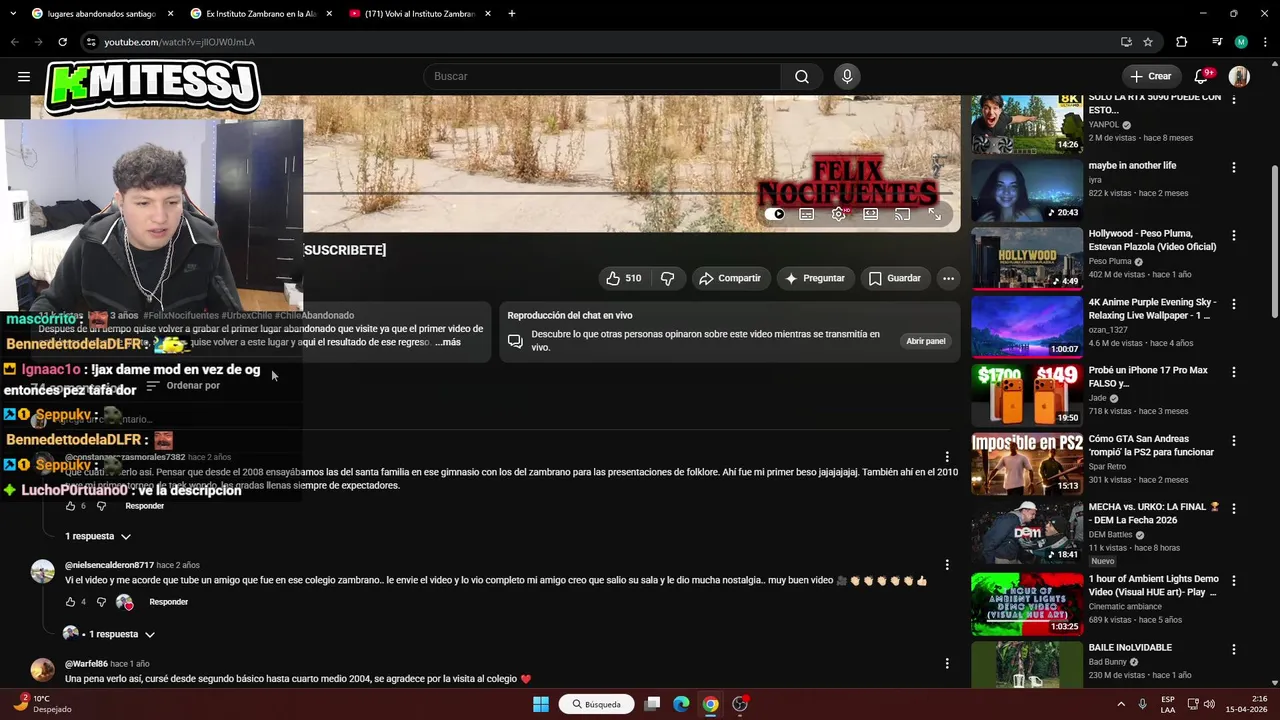Open the RTX 5090 video thumbnail

[x=1027, y=124]
